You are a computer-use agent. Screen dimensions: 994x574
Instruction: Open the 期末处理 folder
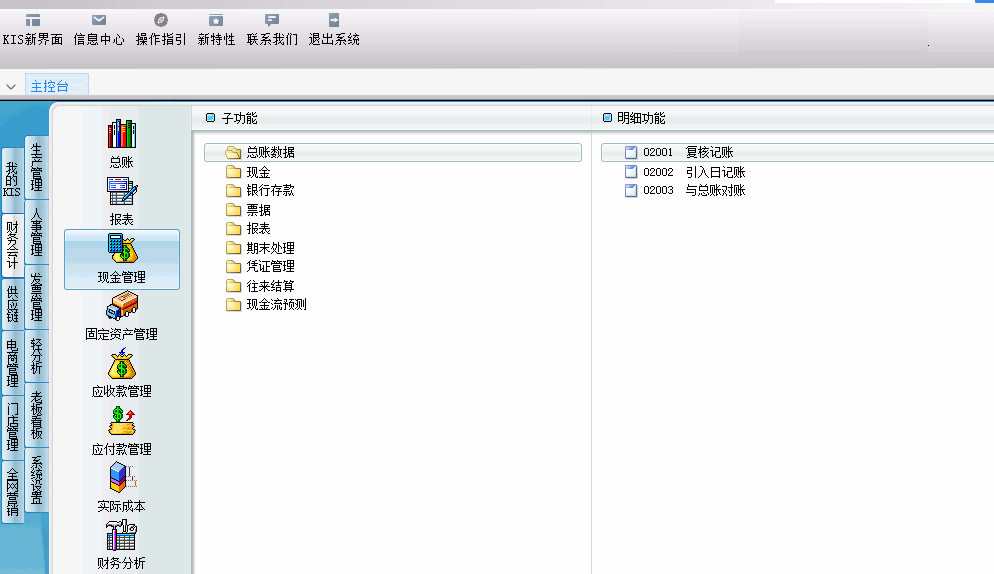(x=270, y=248)
